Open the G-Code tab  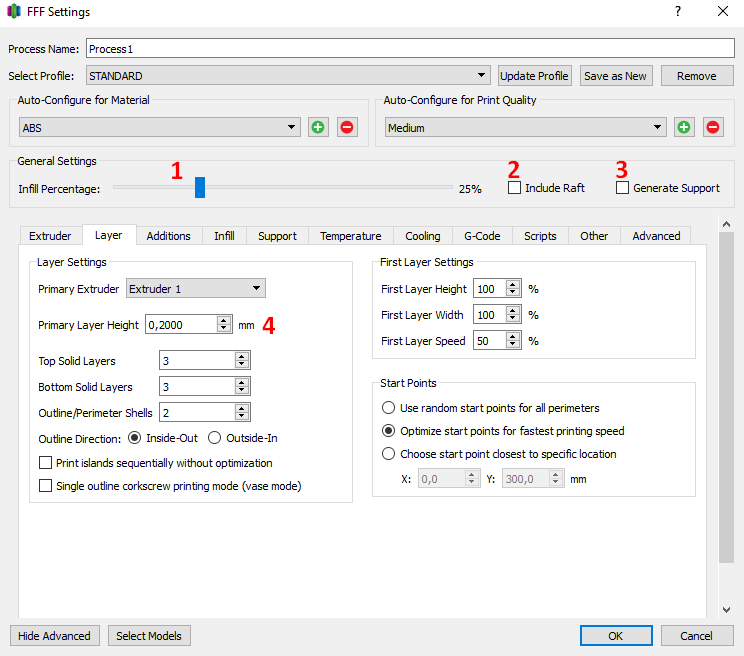482,236
